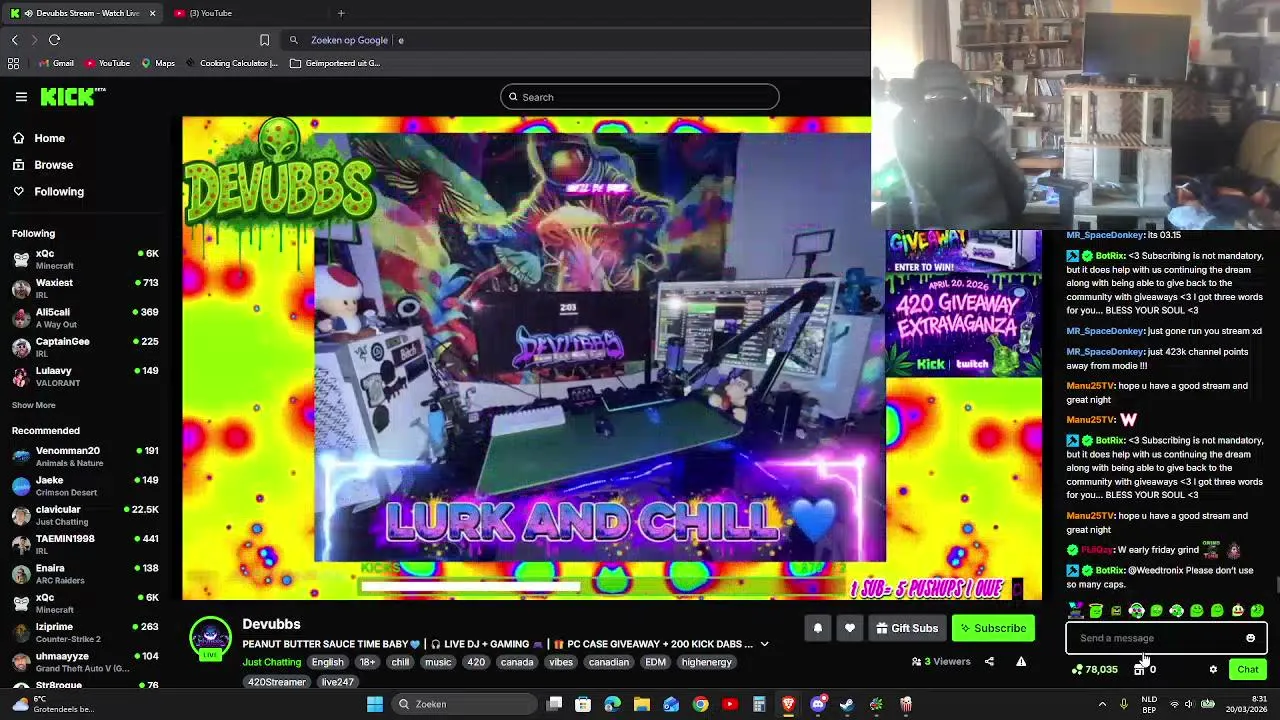
Task: Open Lulaavy VALORANT channel
Action: (x=86, y=376)
